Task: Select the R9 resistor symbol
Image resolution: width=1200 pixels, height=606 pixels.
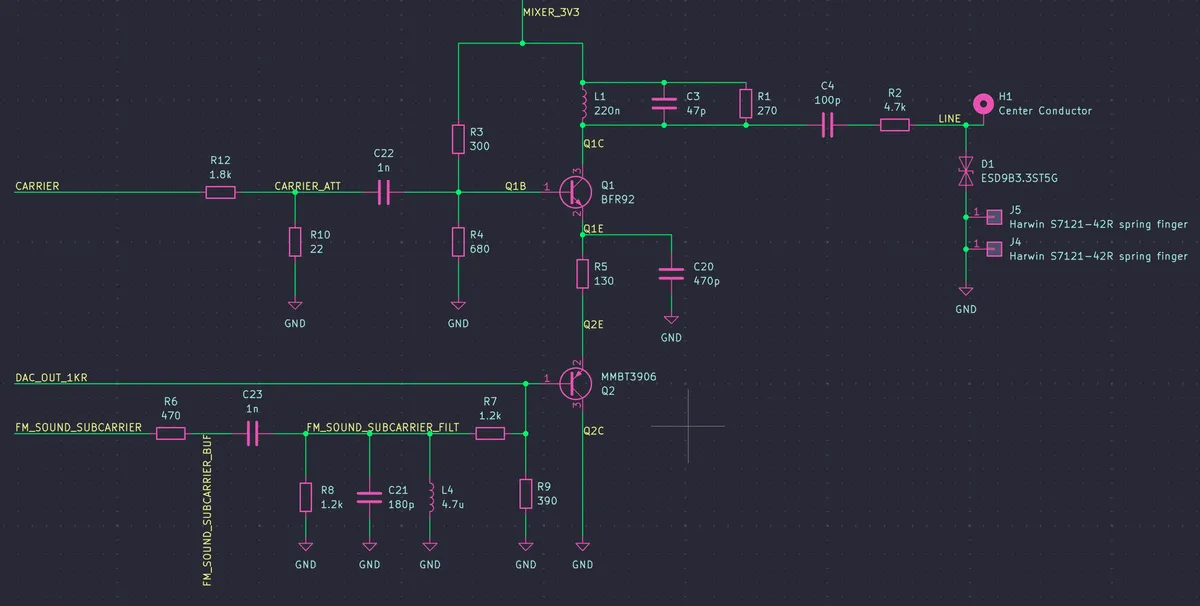Action: (x=525, y=493)
